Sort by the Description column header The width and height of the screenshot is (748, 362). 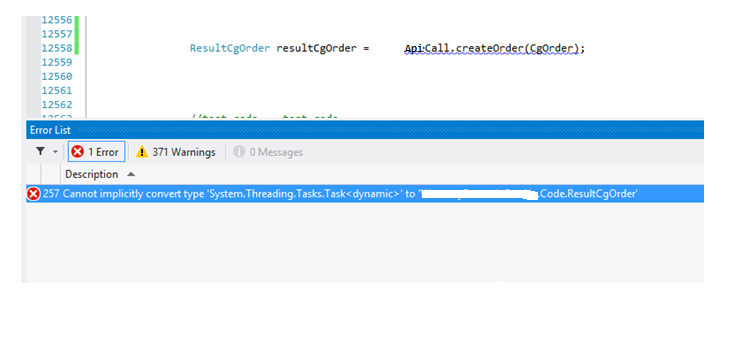click(x=92, y=174)
